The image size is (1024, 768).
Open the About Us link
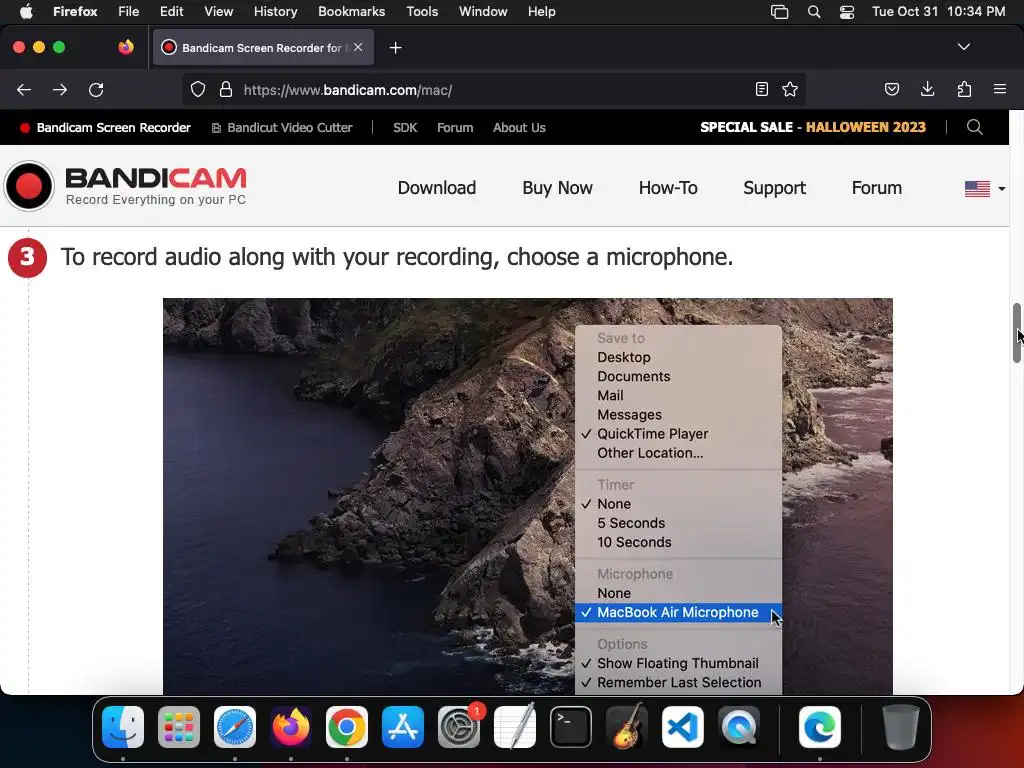[519, 128]
